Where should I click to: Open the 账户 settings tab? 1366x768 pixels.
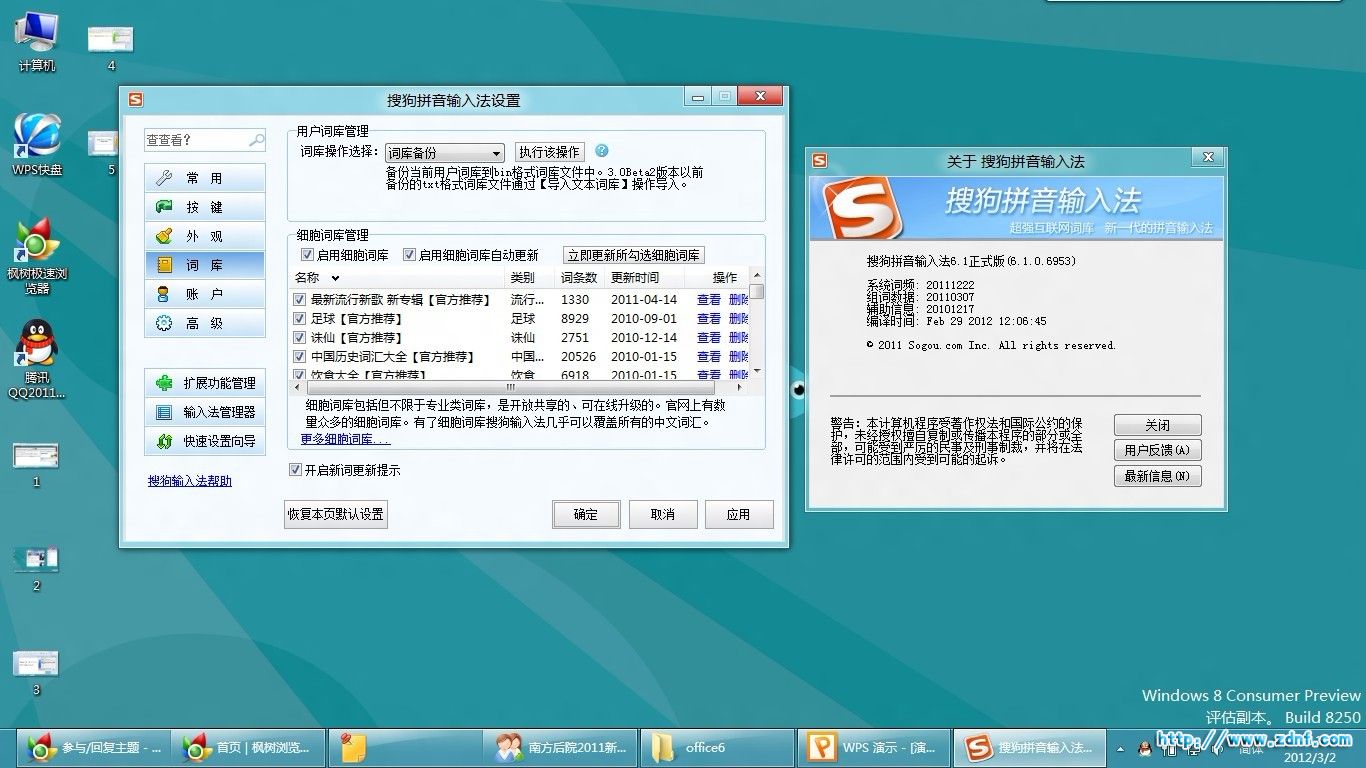pos(205,294)
